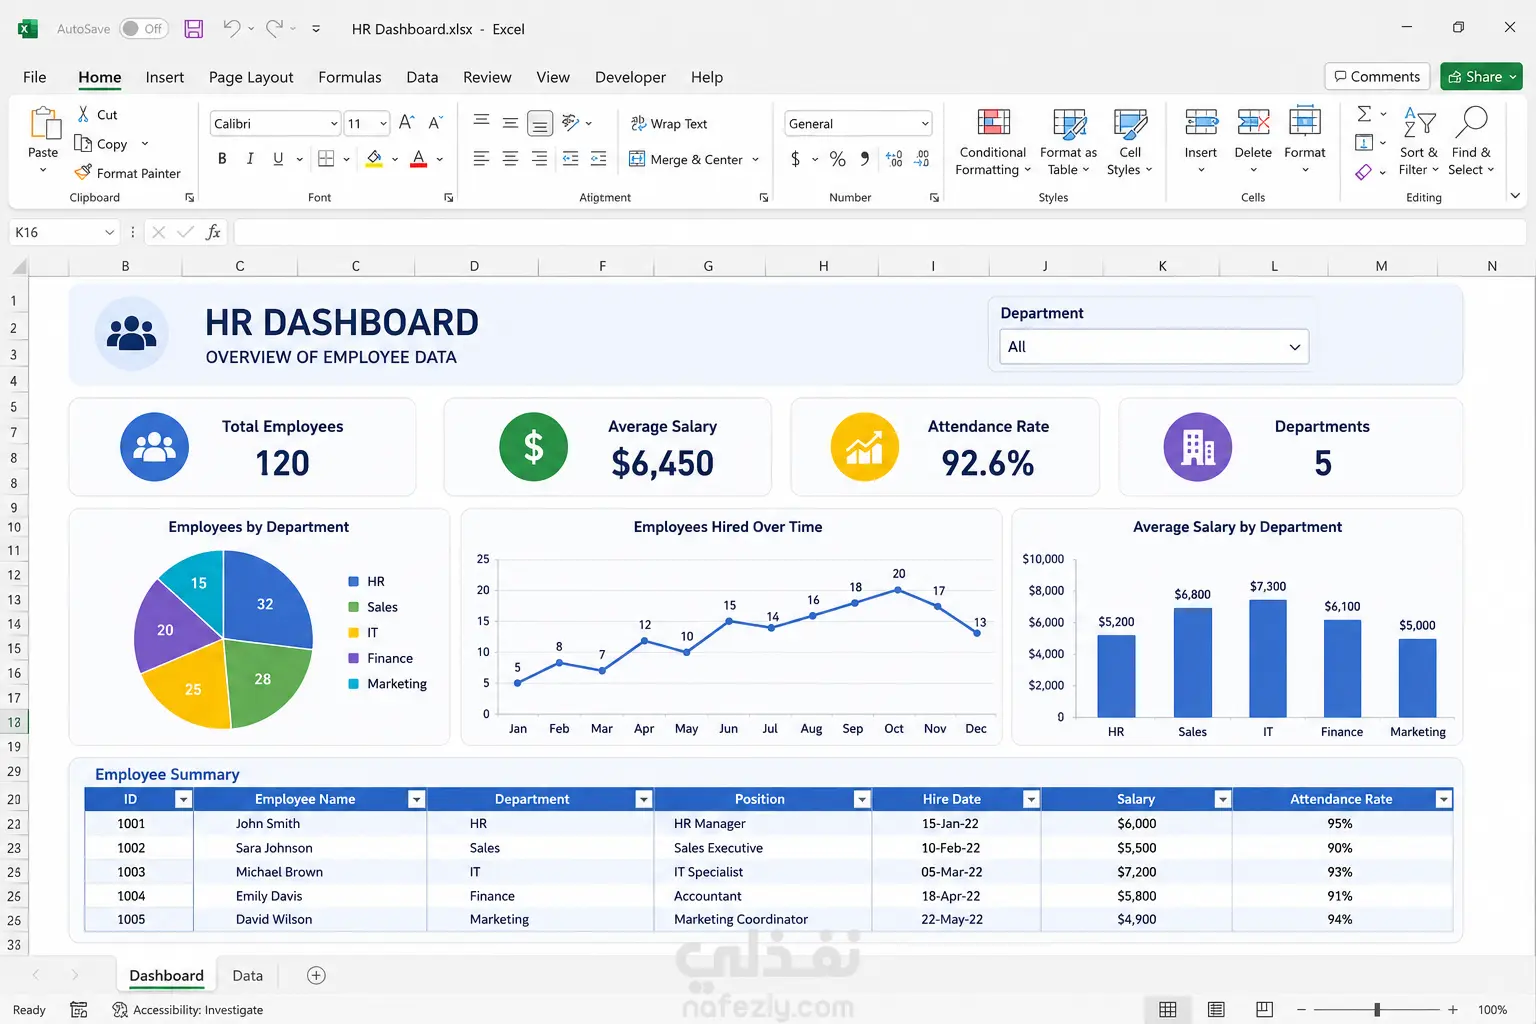Viewport: 1536px width, 1024px height.
Task: Open the Salary column filter arrow
Action: pos(1222,799)
